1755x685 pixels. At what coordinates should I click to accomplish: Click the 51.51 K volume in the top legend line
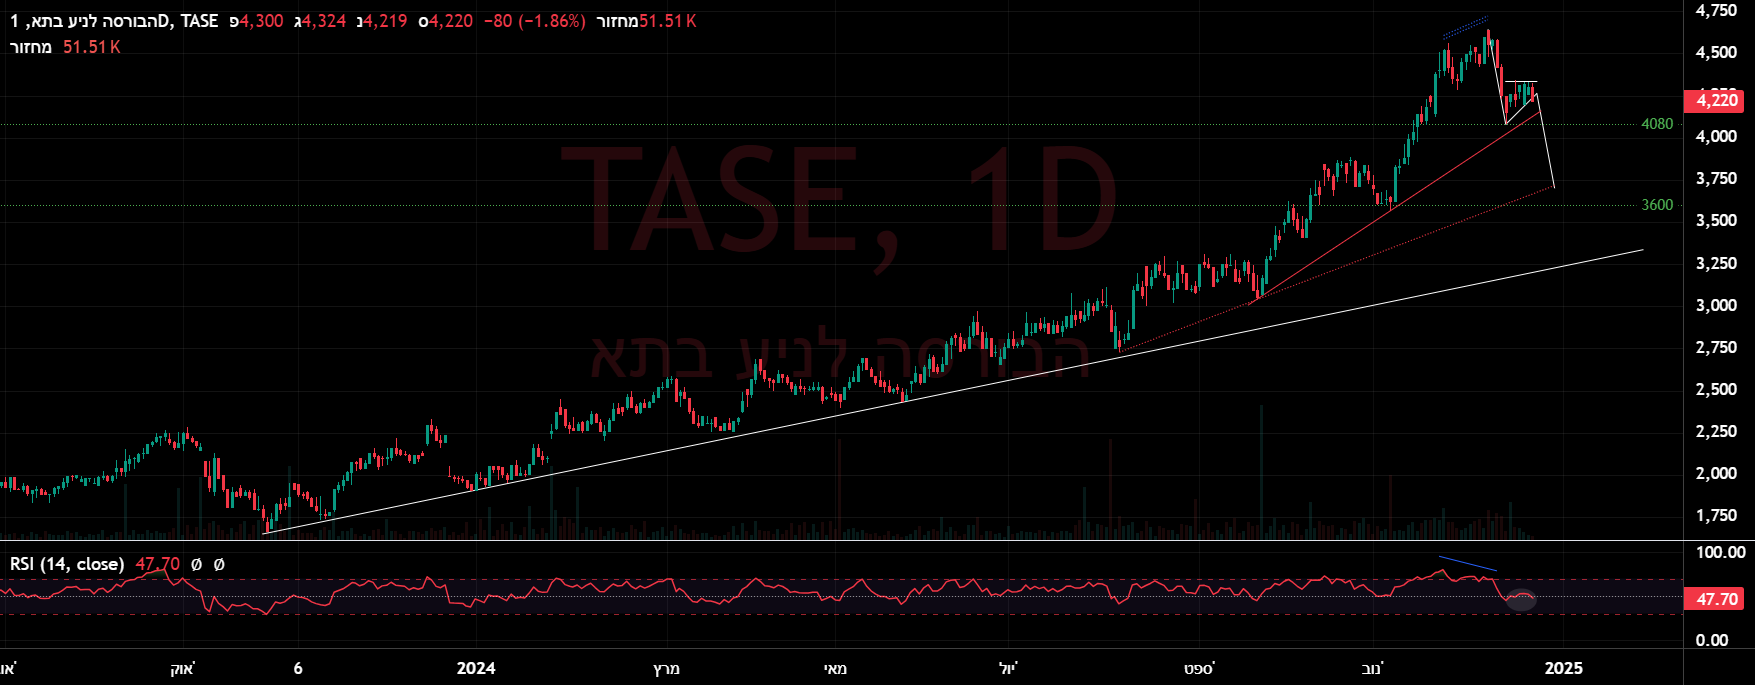[667, 21]
